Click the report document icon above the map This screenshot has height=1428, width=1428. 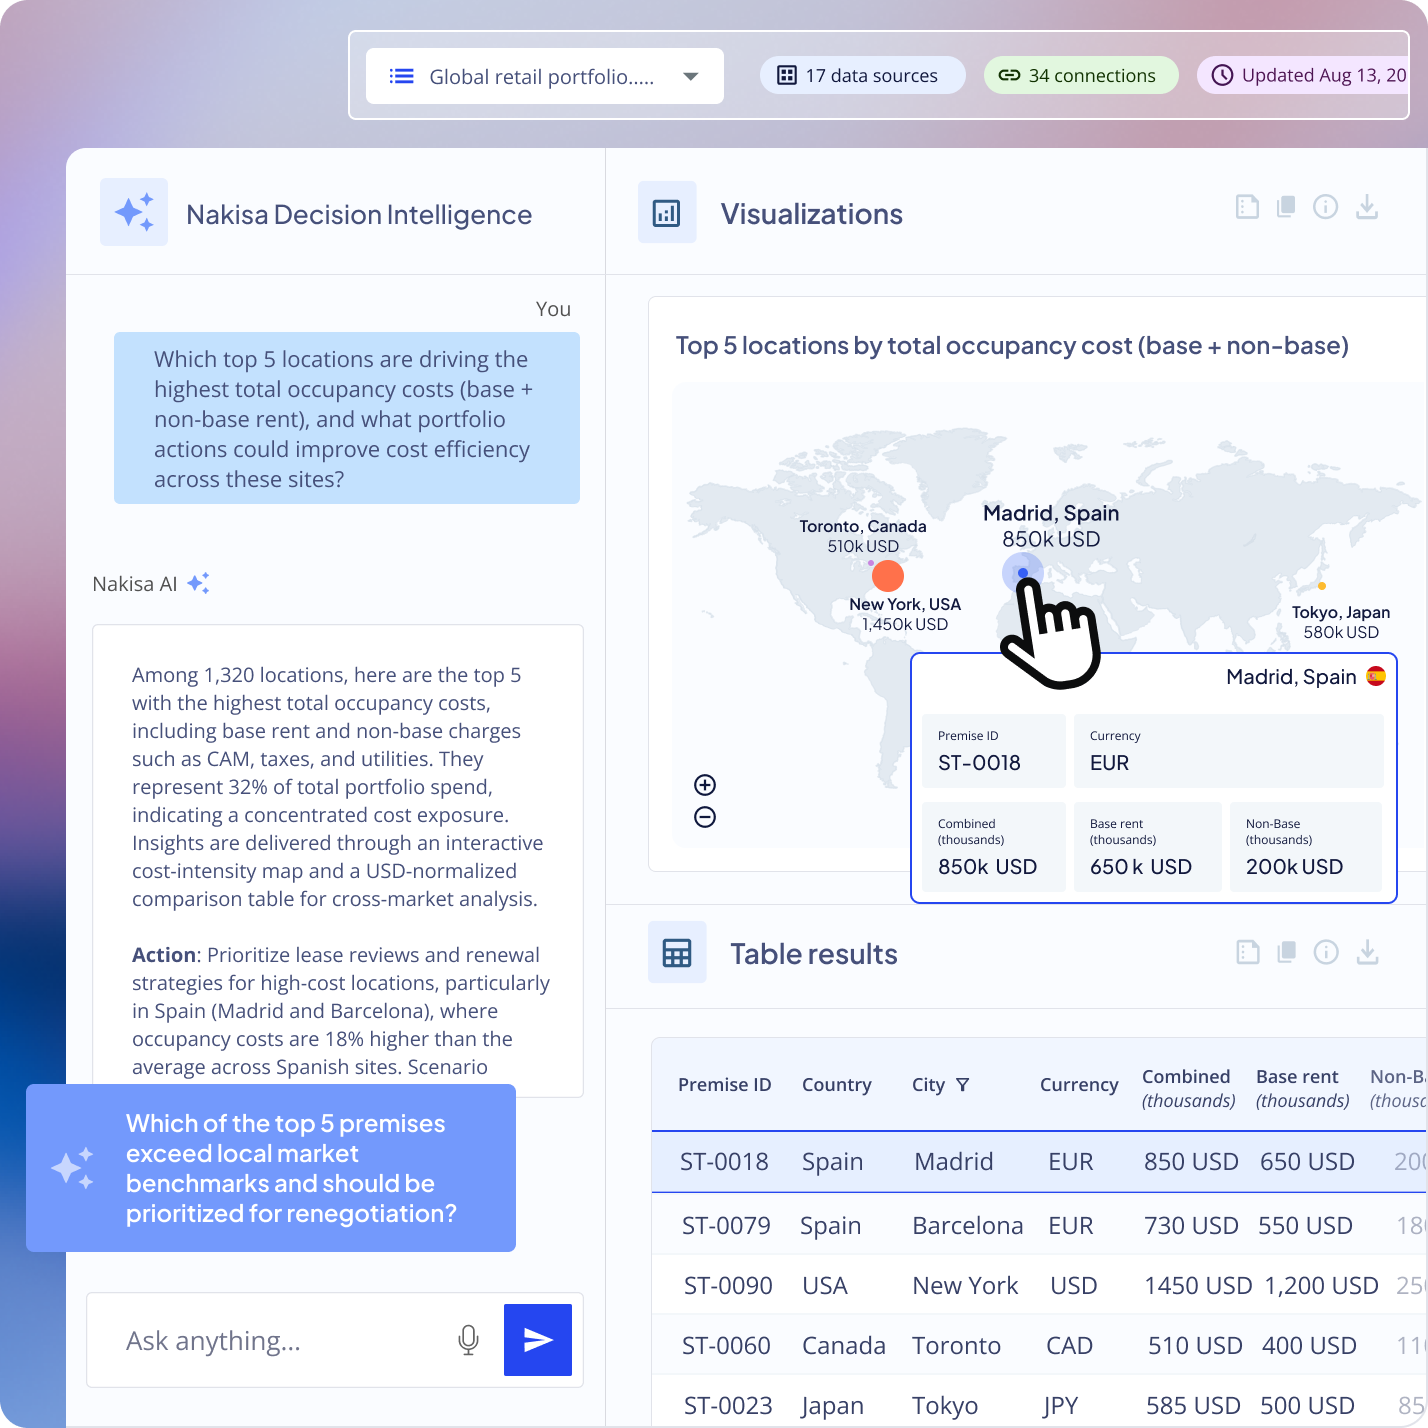tap(1247, 207)
